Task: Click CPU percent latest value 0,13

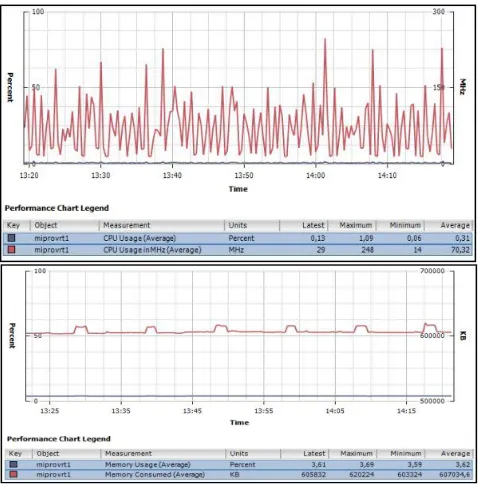Action: (318, 238)
